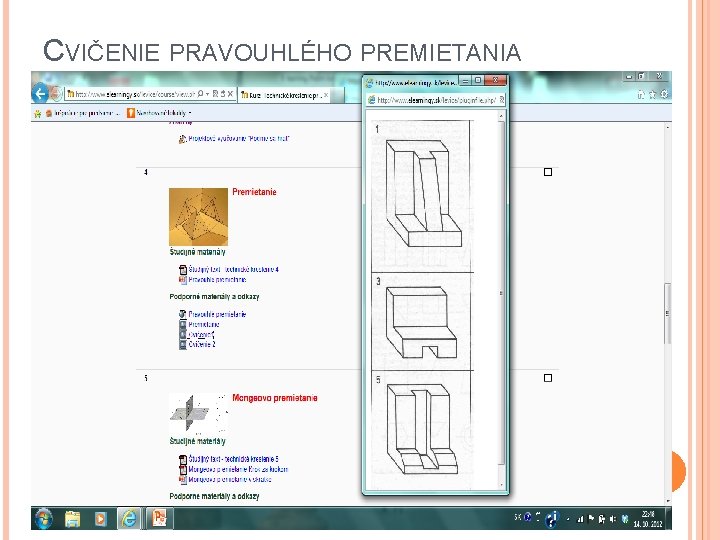Image resolution: width=720 pixels, height=540 pixels.
Task: Click the Premietanie section thumbnail image
Action: (x=198, y=217)
